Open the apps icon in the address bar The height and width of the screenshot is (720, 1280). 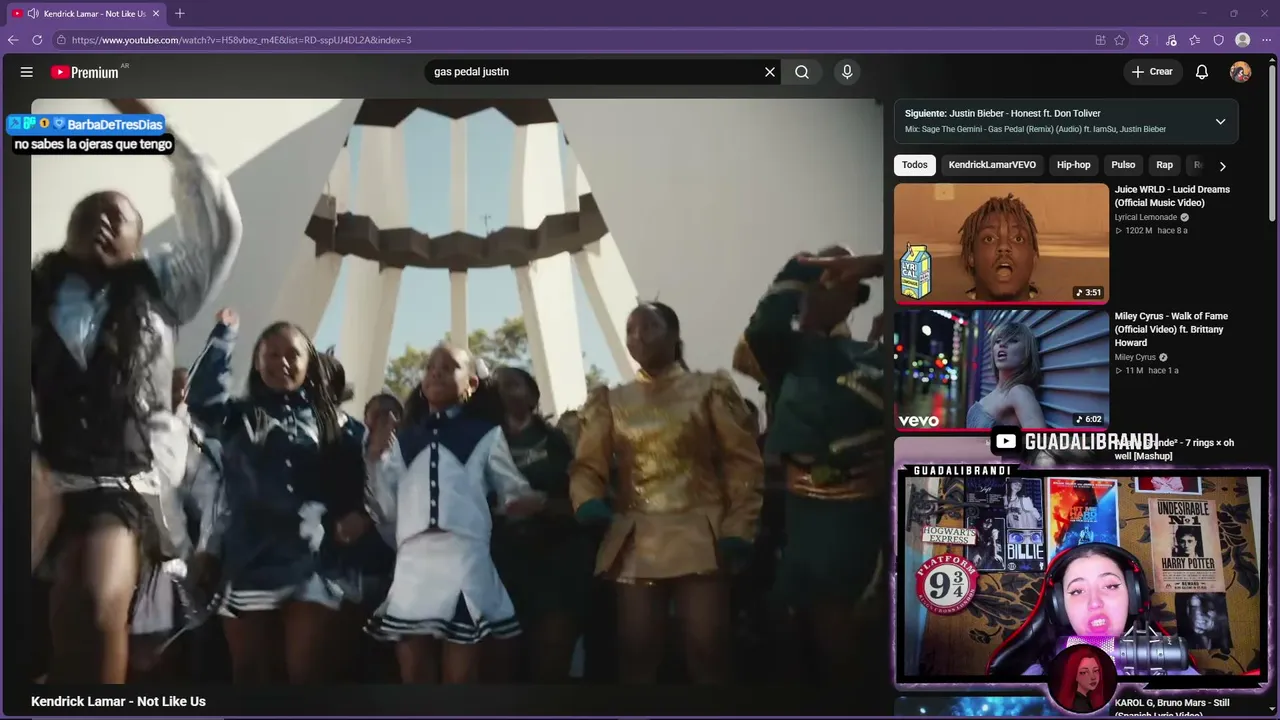pyautogui.click(x=1100, y=40)
